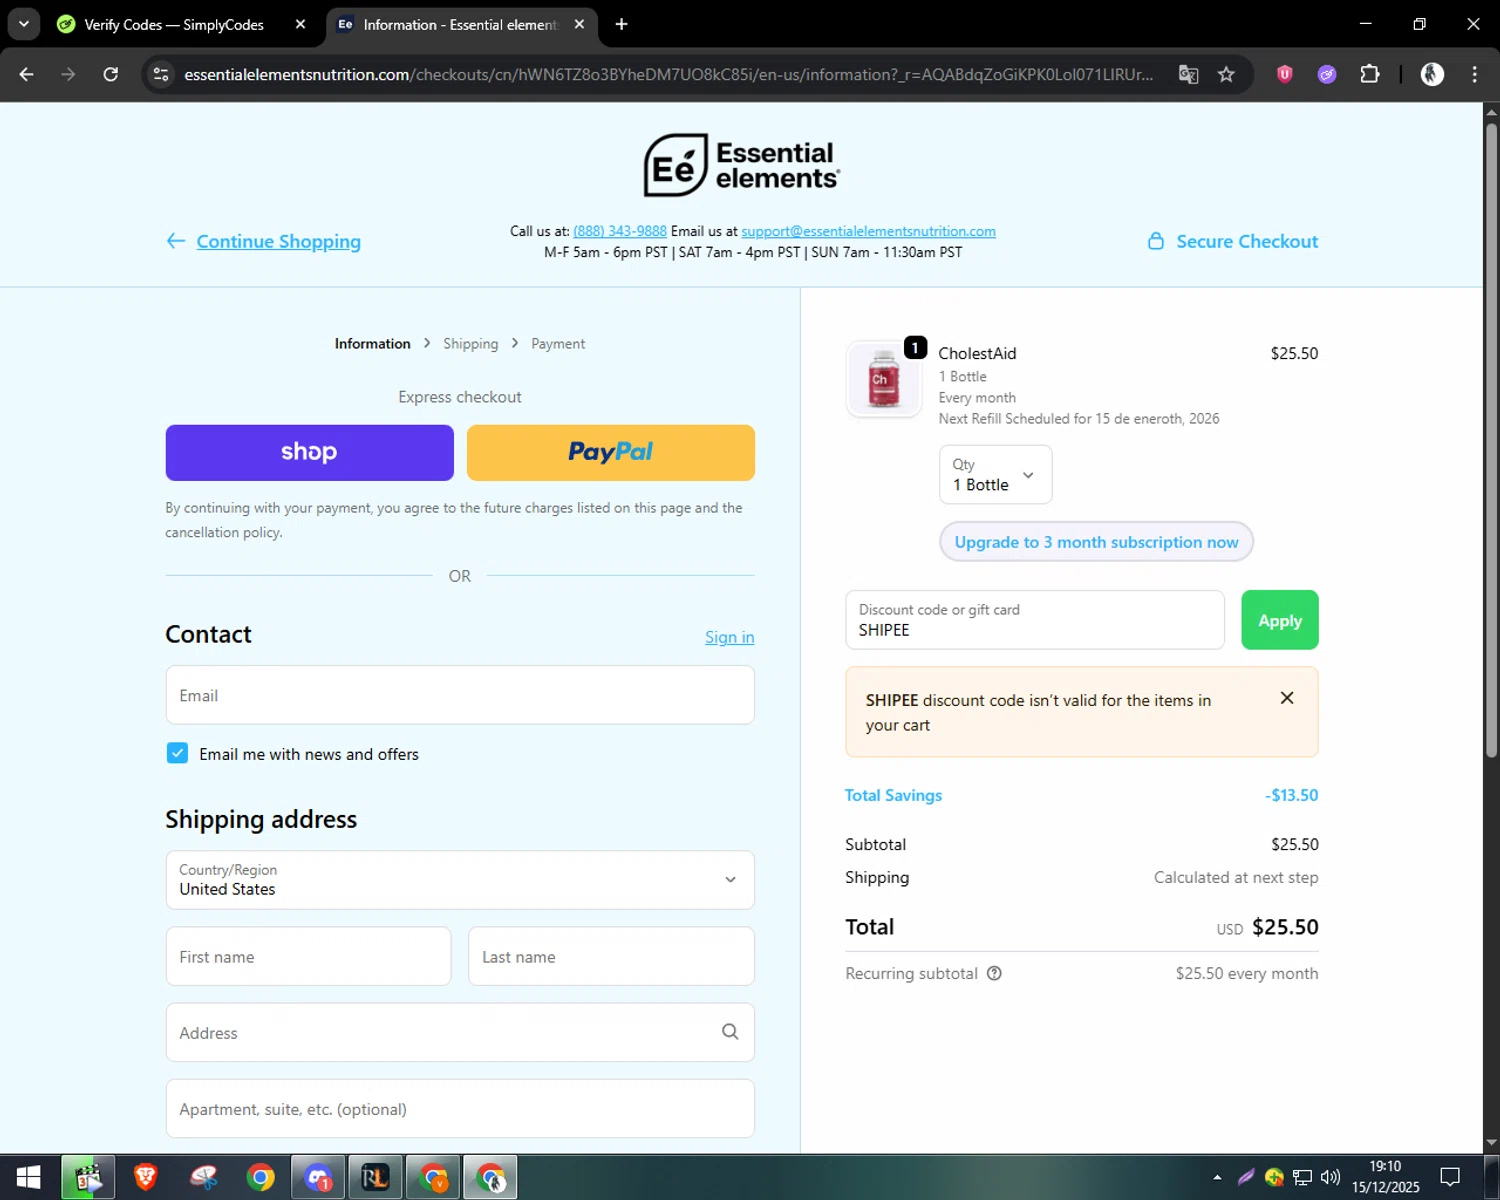This screenshot has height=1200, width=1500.
Task: Switch to Verify Codes — SimplyCodes tab
Action: pos(173,24)
